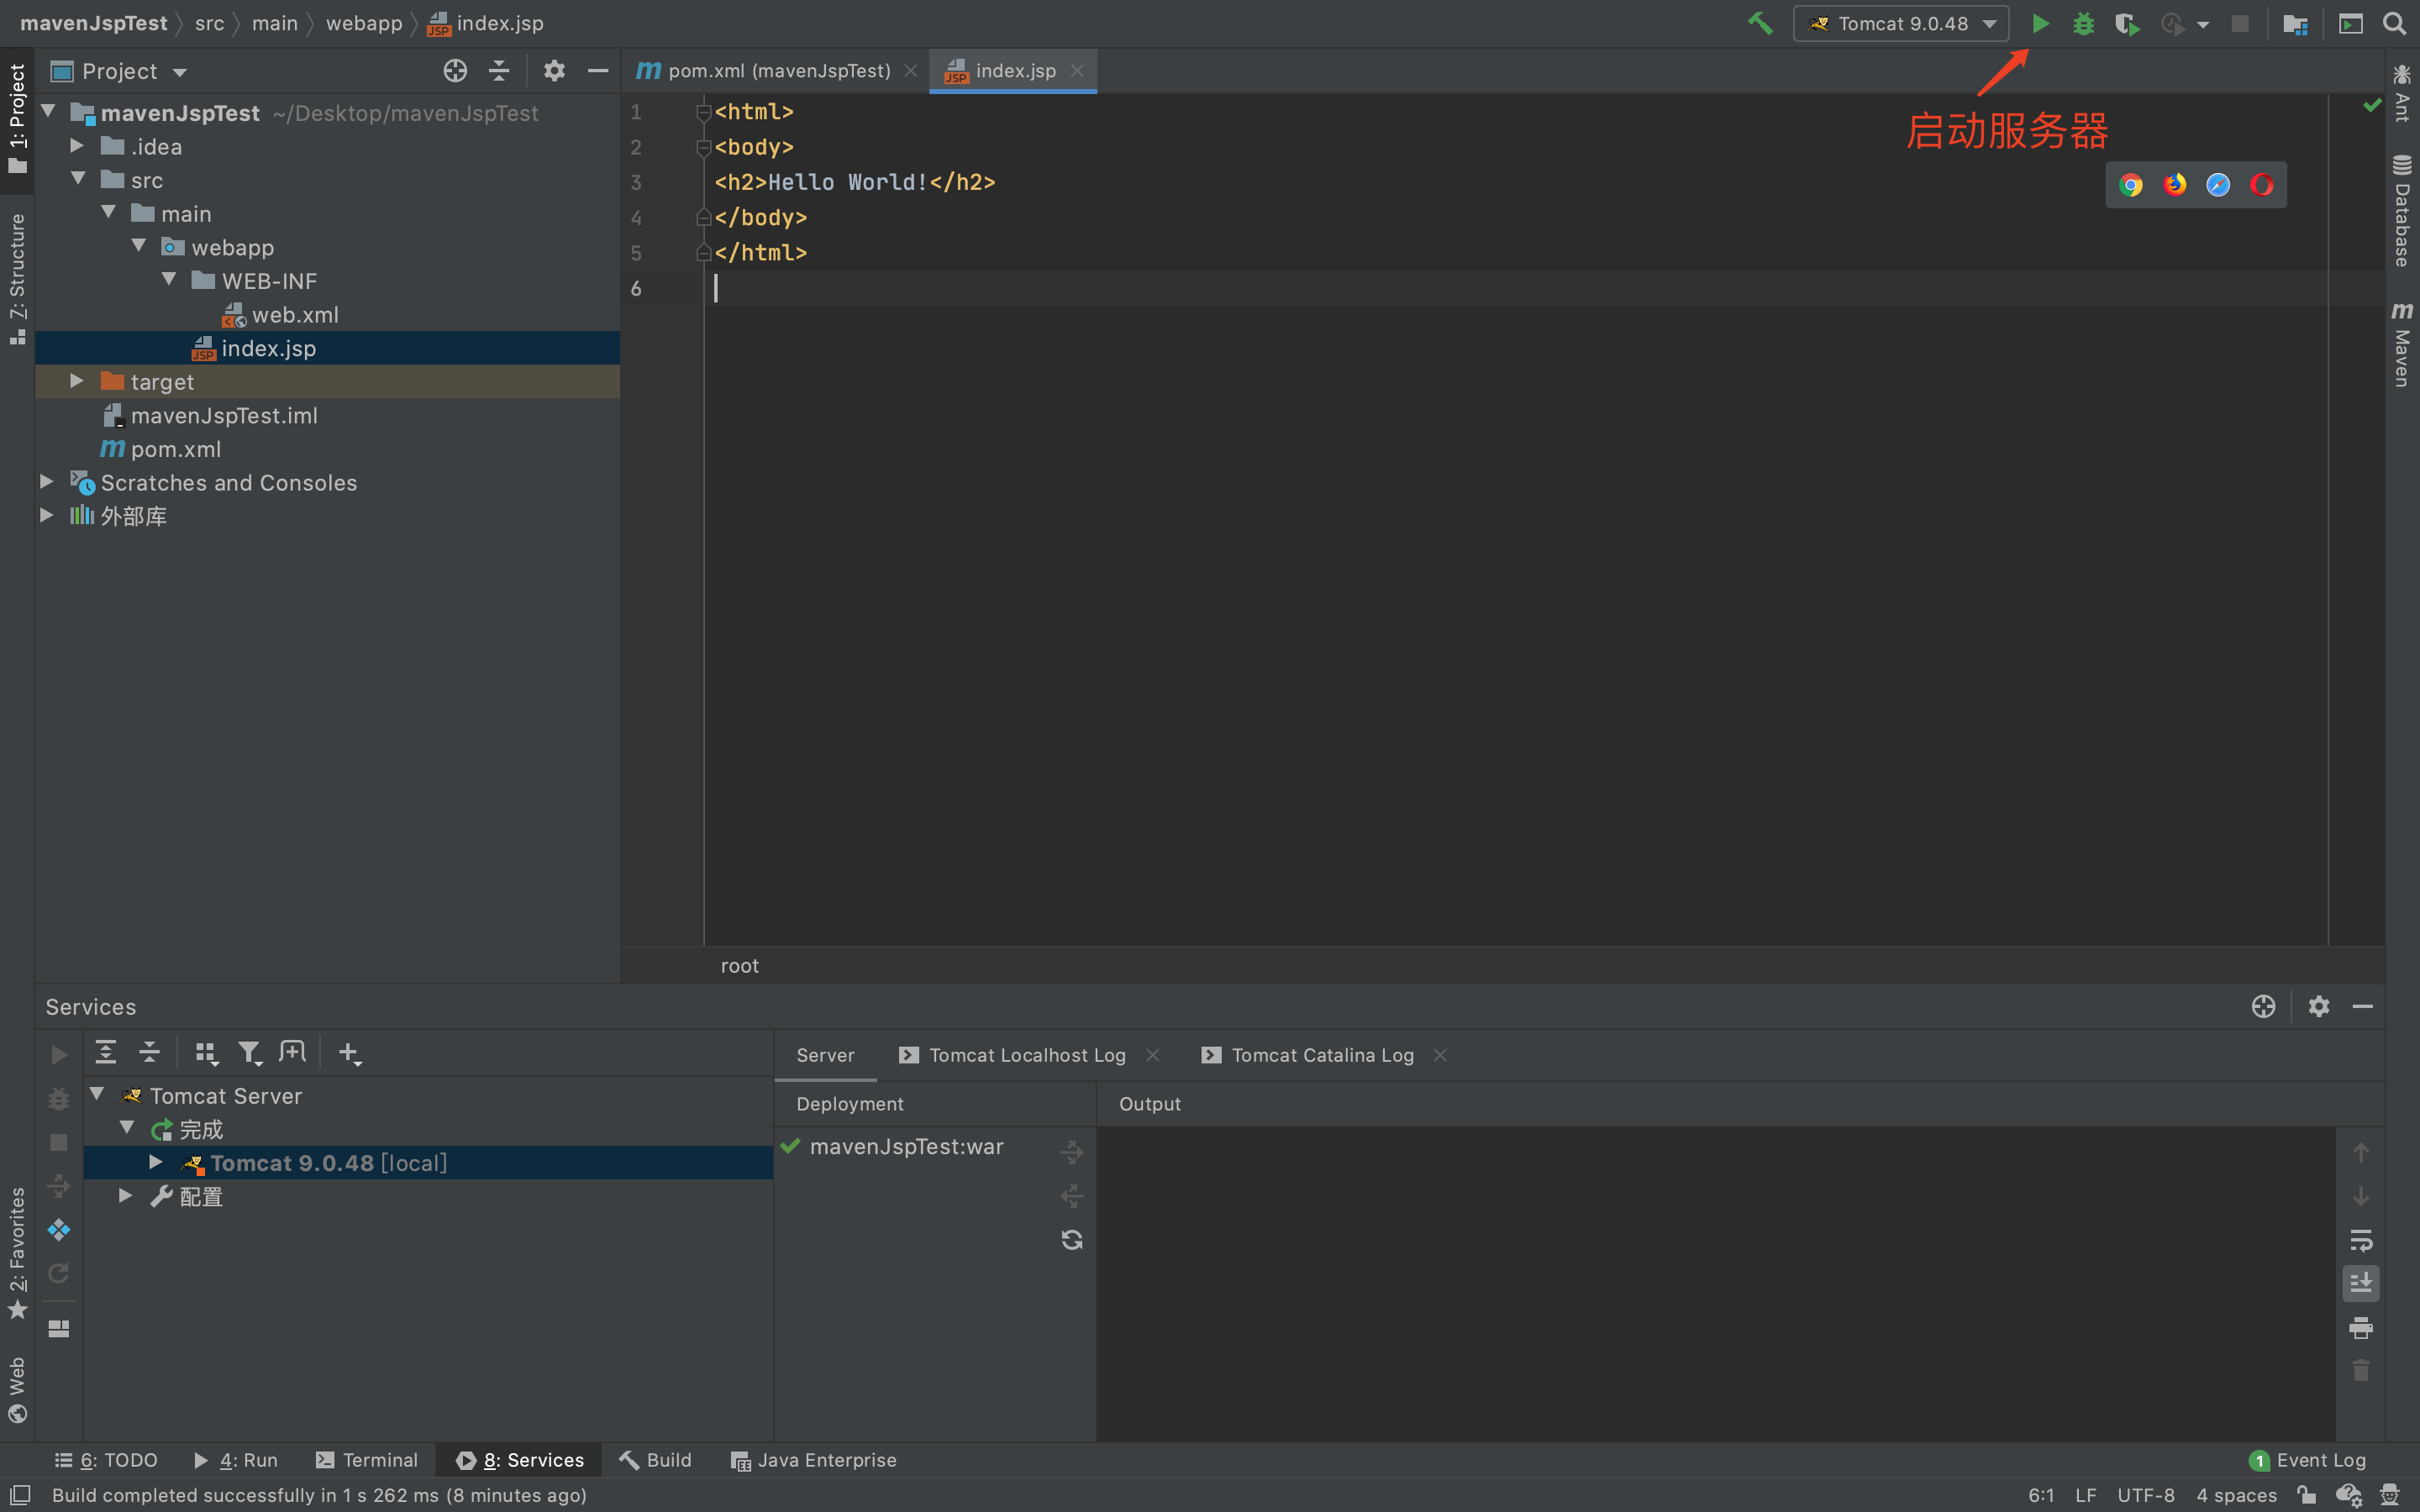Image resolution: width=2420 pixels, height=1512 pixels.
Task: Locate opened file in Project panel
Action: pos(455,71)
